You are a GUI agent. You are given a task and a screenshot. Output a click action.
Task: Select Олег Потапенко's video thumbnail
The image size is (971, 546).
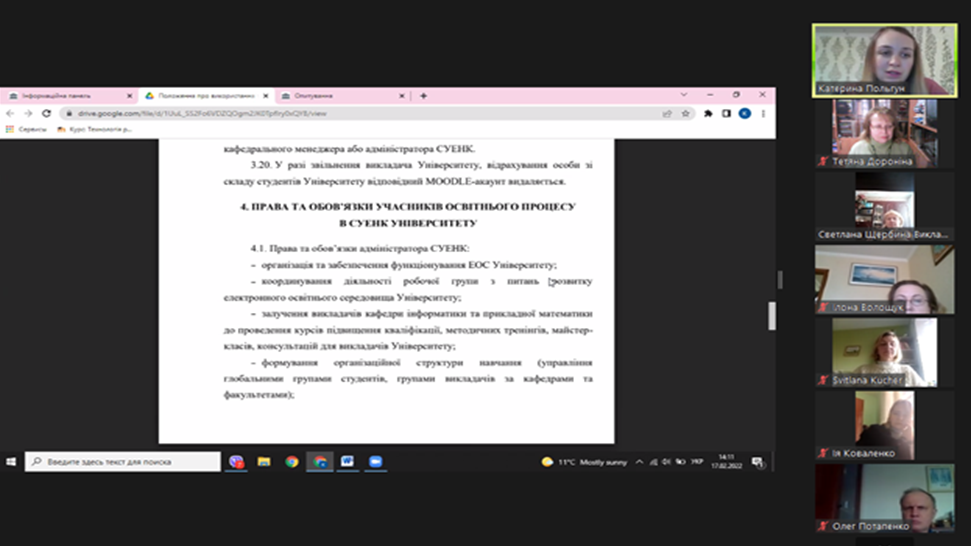point(884,498)
